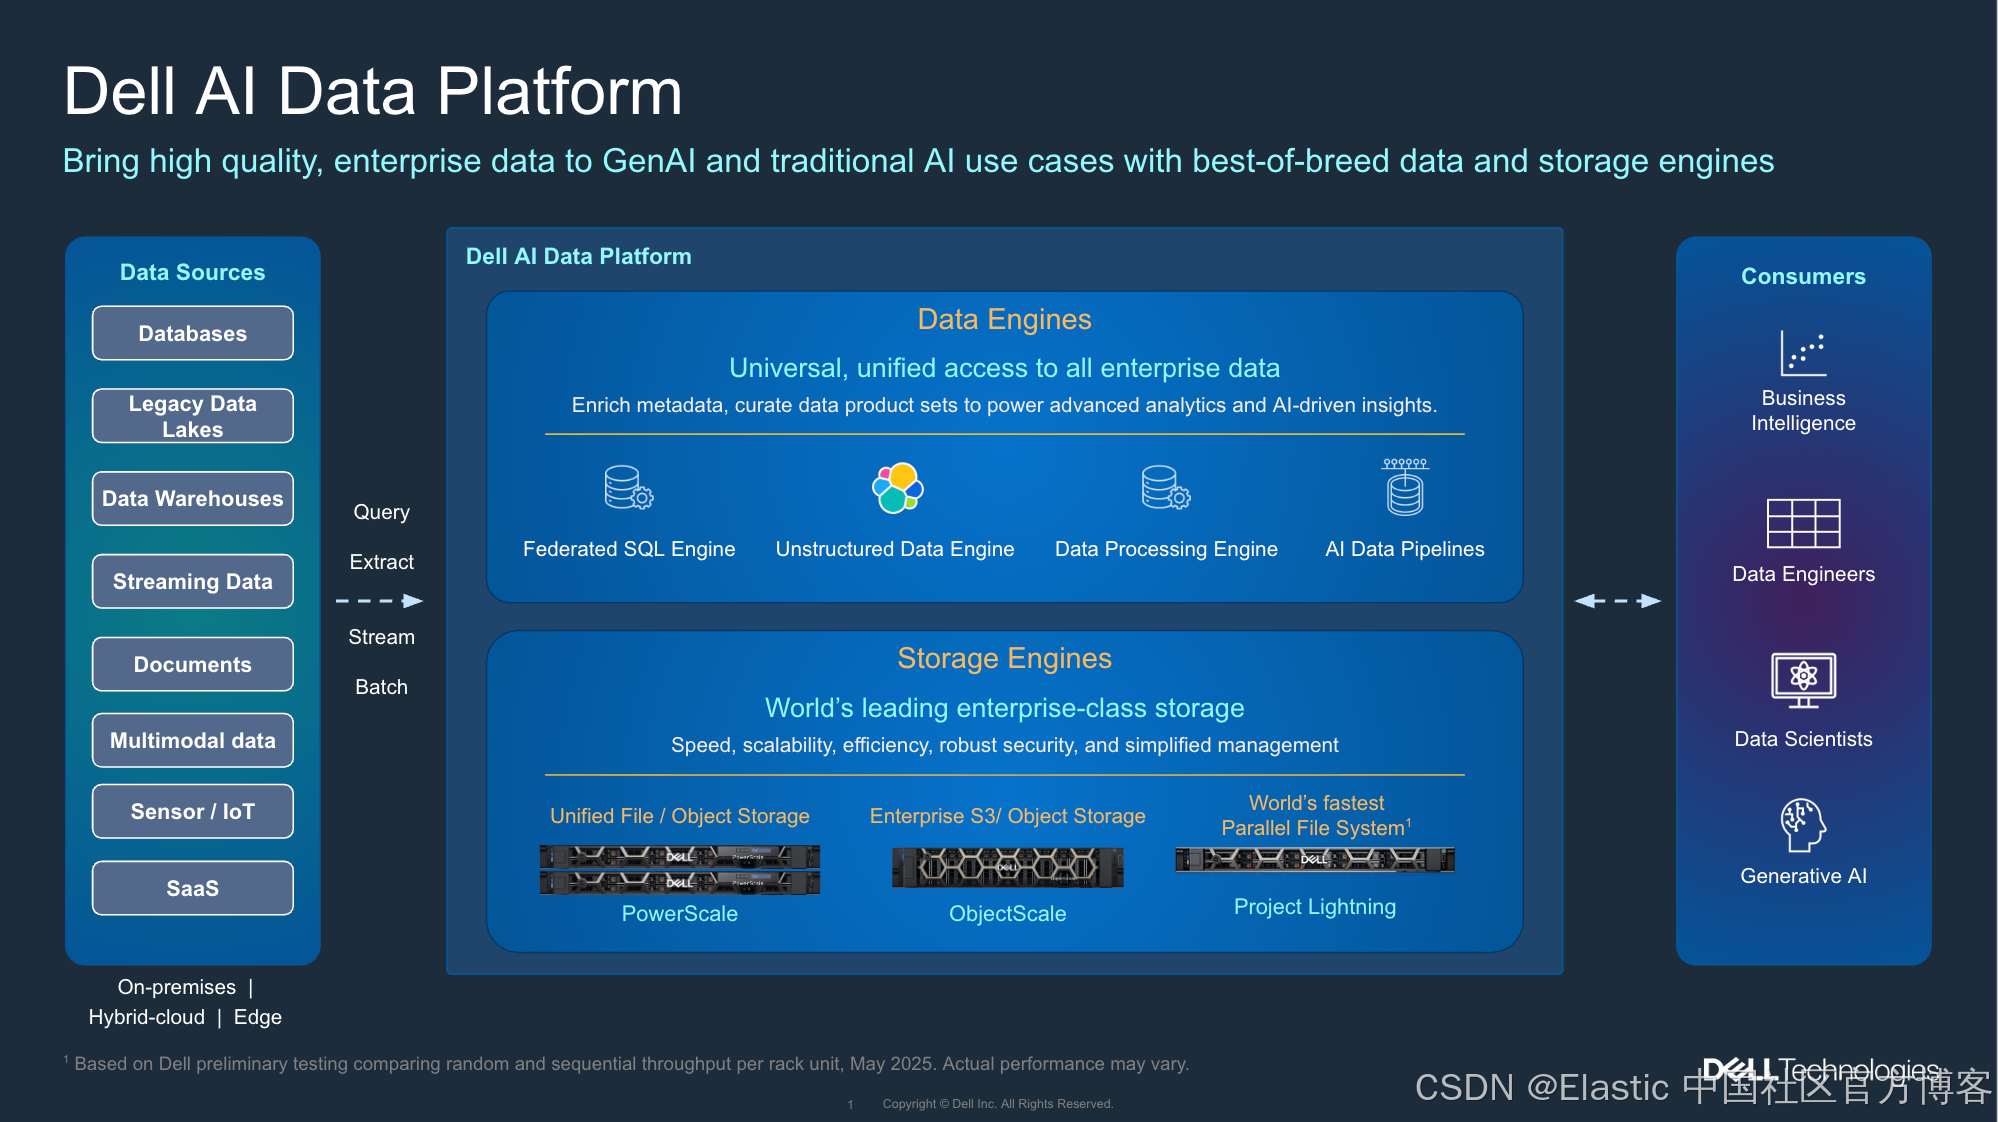Click the PowerScale label

680,914
